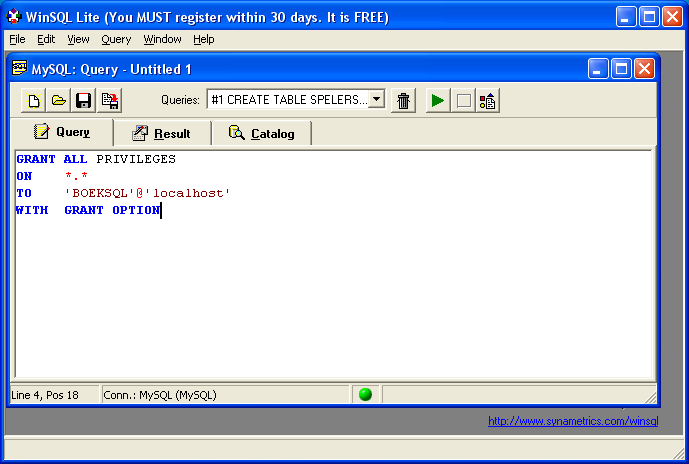Open the Query menu
The image size is (689, 464).
point(116,40)
